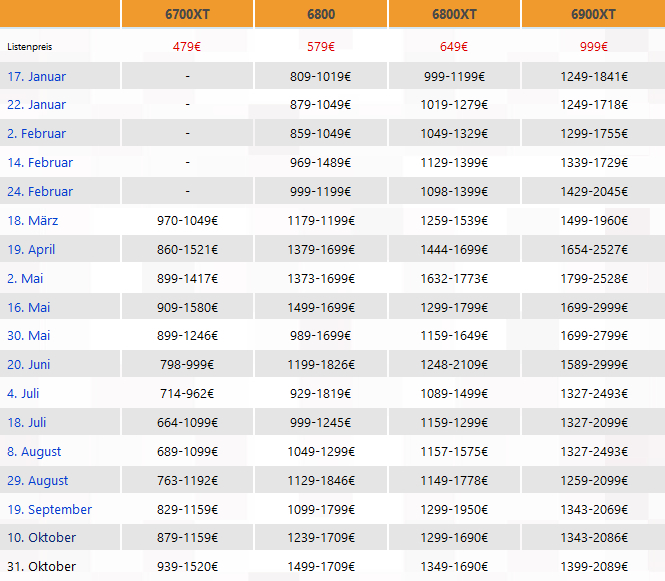Image resolution: width=665 pixels, height=581 pixels.
Task: Select the 649€ list price
Action: (x=454, y=47)
